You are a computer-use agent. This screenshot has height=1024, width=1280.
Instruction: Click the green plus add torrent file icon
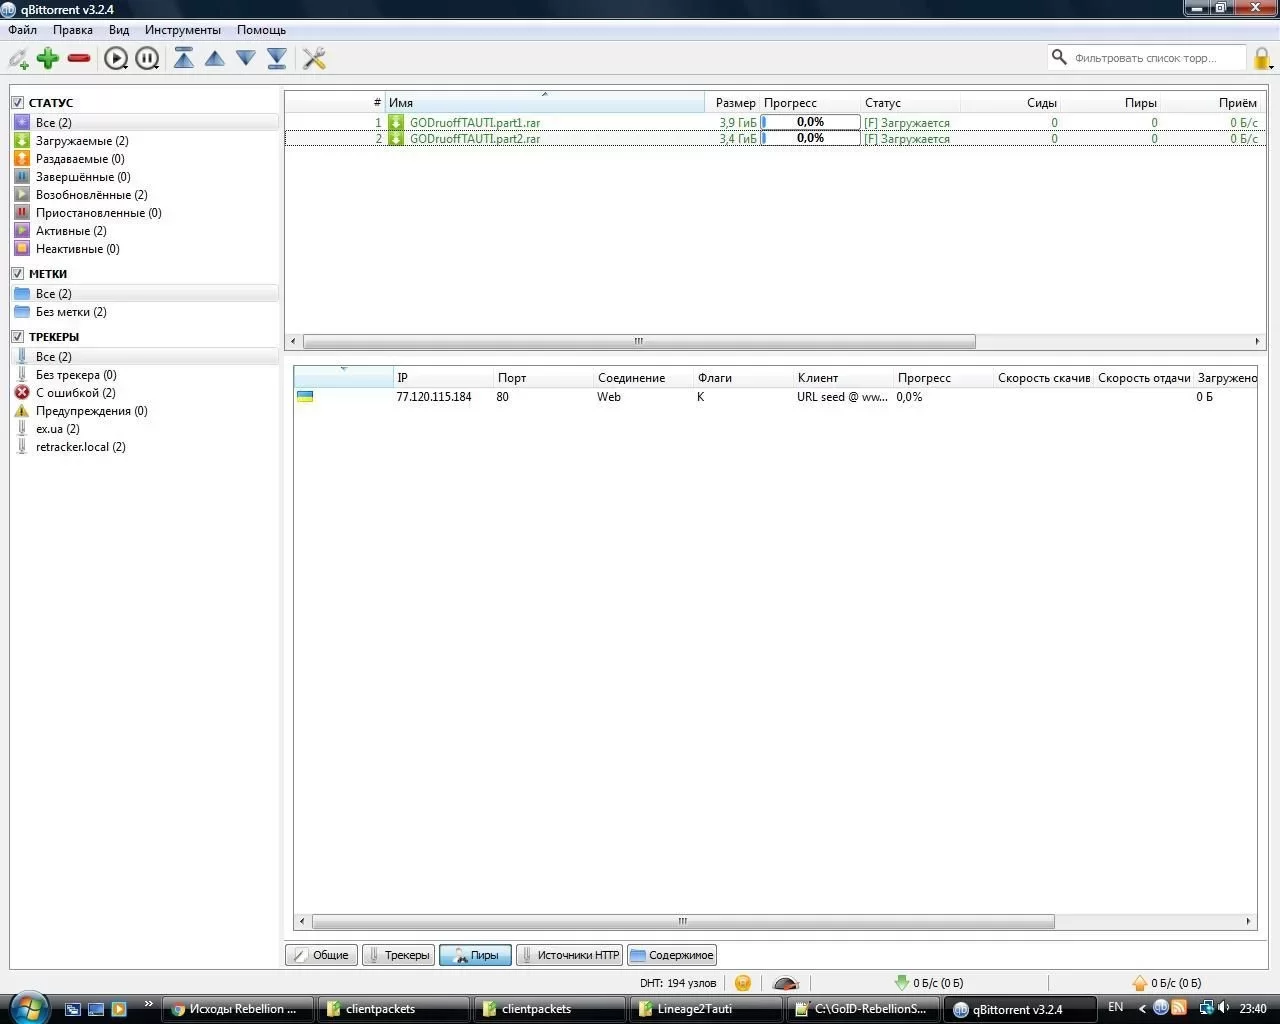[x=48, y=59]
